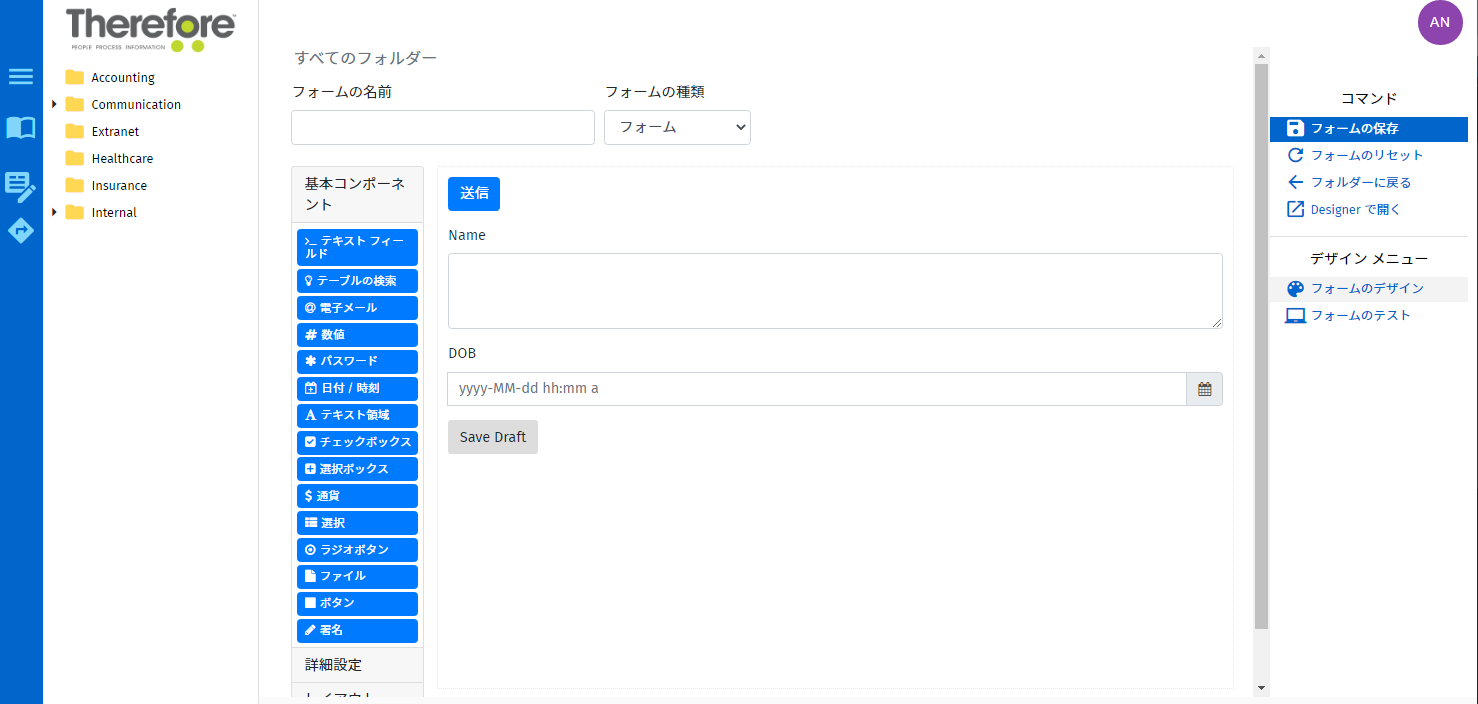Click the Accounting folder icon
1478x704 pixels.
(x=74, y=77)
